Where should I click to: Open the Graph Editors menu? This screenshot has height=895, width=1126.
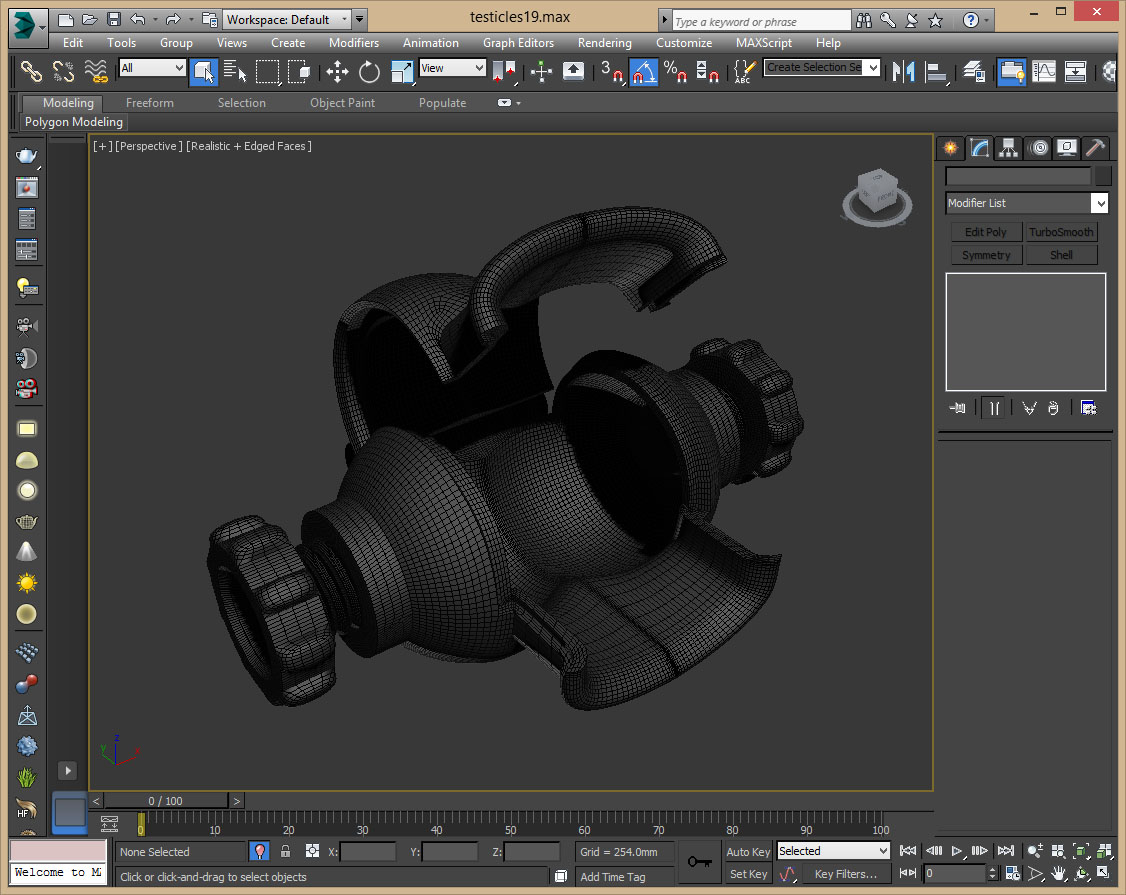[518, 43]
